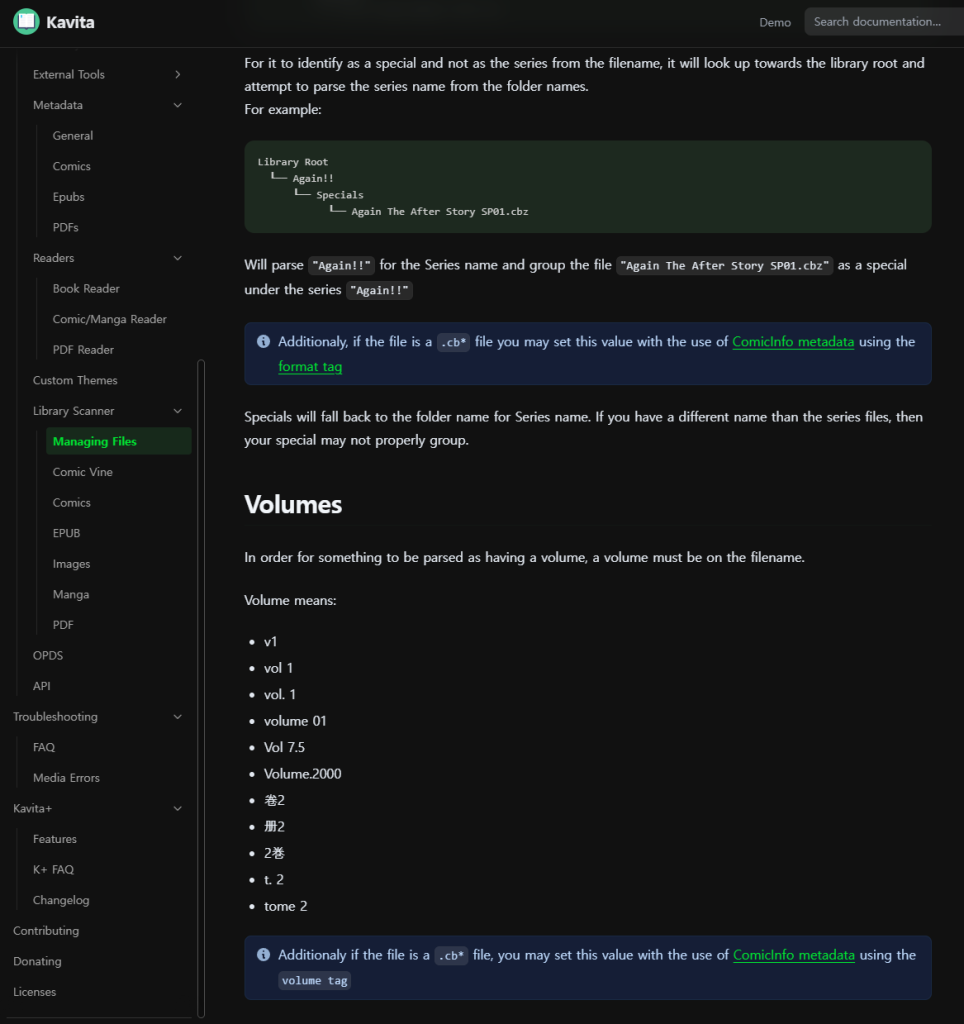Collapse the Kavita+ section chevron
This screenshot has width=964, height=1024.
(x=178, y=808)
